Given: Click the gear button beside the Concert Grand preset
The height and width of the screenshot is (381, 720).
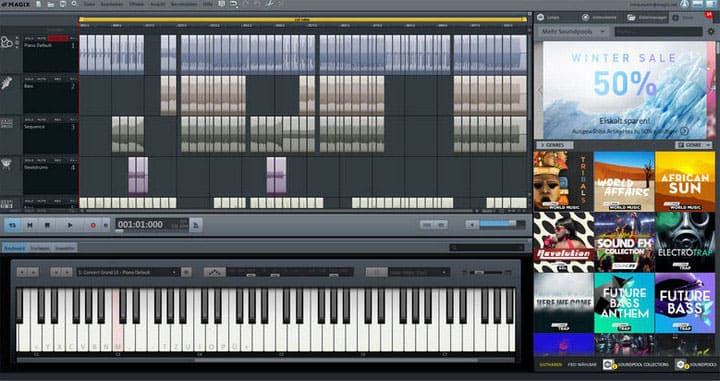Looking at the screenshot, I should click(x=186, y=272).
